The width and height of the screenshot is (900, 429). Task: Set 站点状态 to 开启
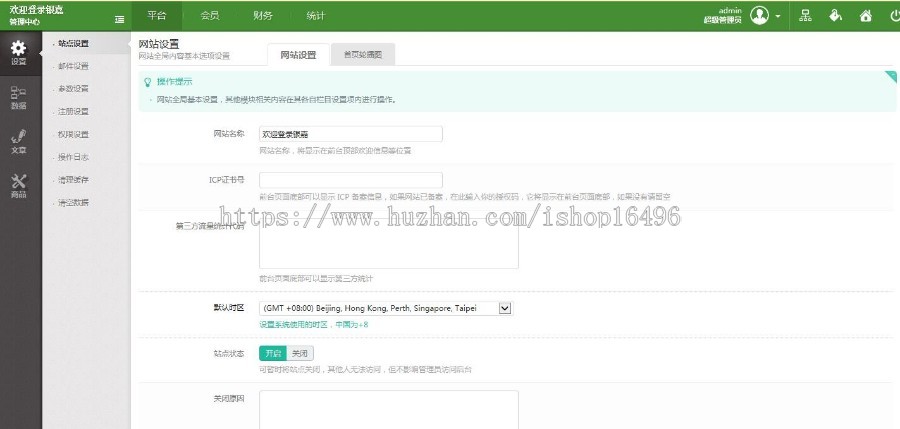273,353
